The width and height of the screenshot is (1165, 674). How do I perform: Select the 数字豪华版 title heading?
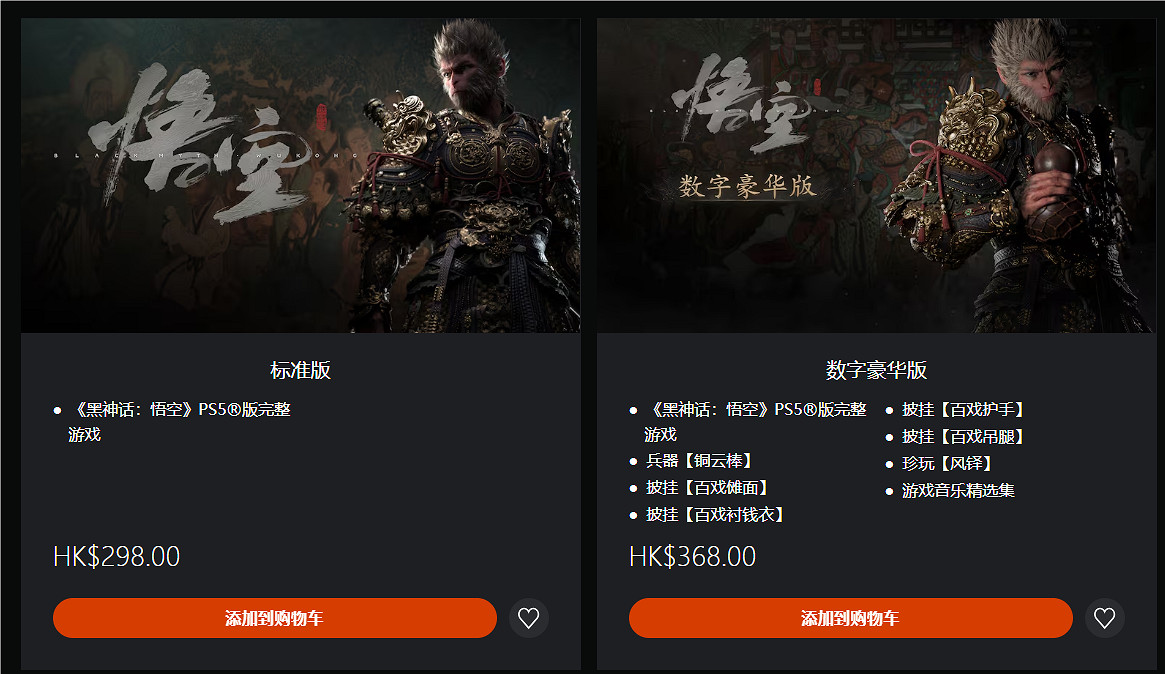pos(876,369)
